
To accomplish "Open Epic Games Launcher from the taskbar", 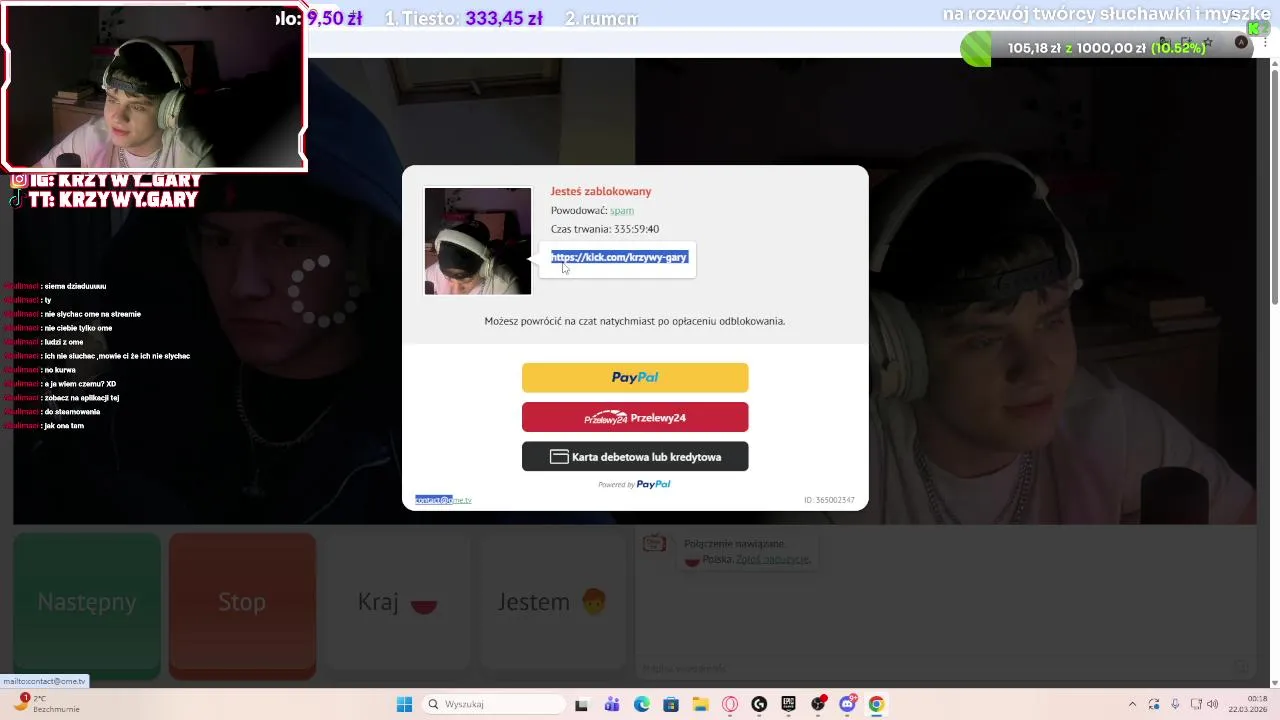I will coord(788,704).
